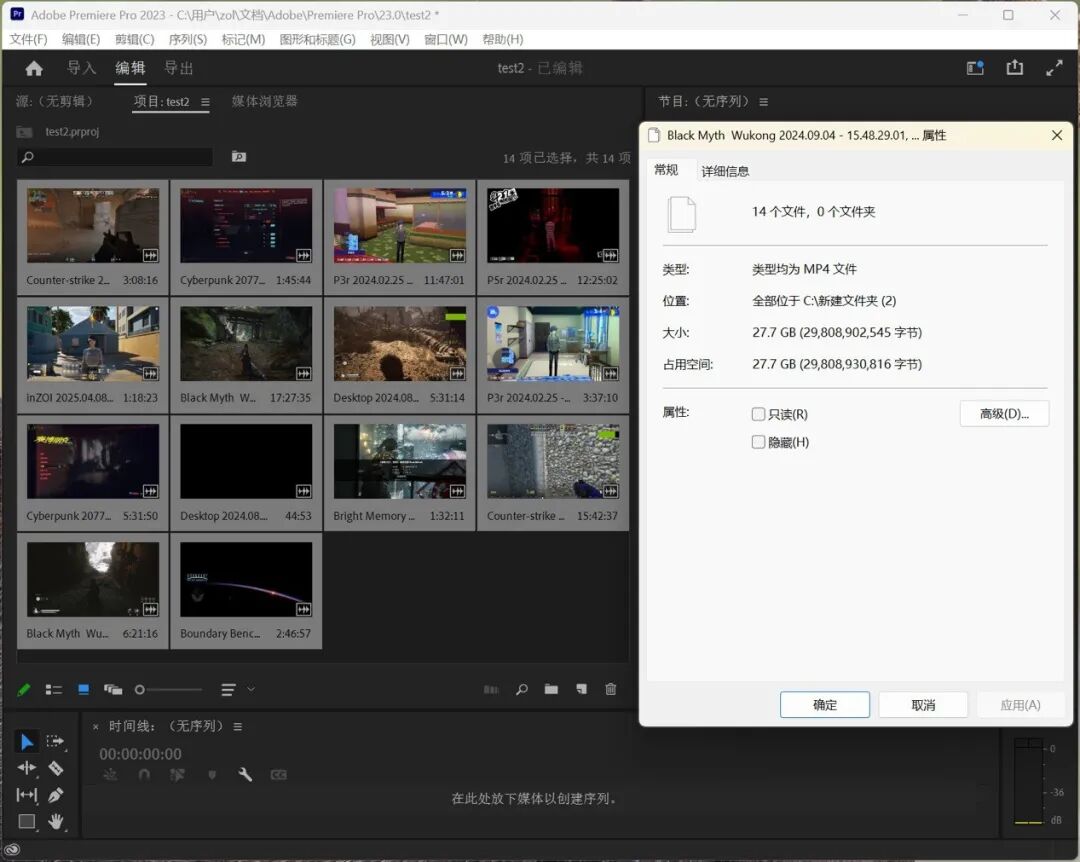This screenshot has width=1080, height=862.
Task: Open the 图形和标题(G) menu
Action: click(x=318, y=39)
